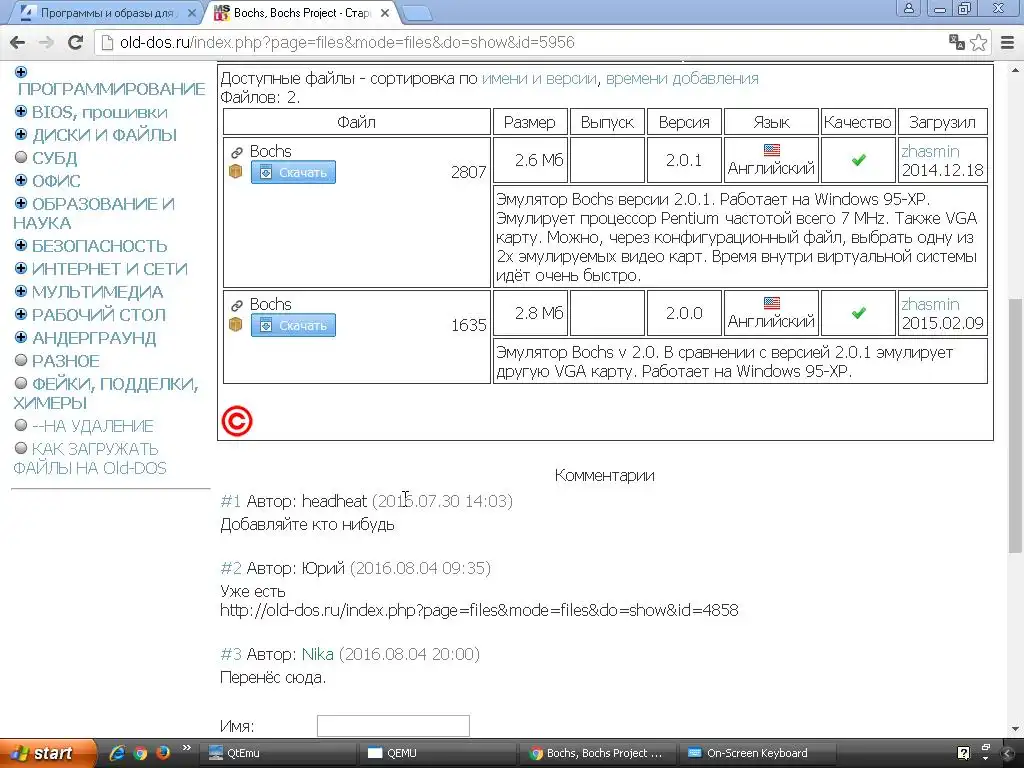Open the translate page icon in address bar

[x=957, y=42]
